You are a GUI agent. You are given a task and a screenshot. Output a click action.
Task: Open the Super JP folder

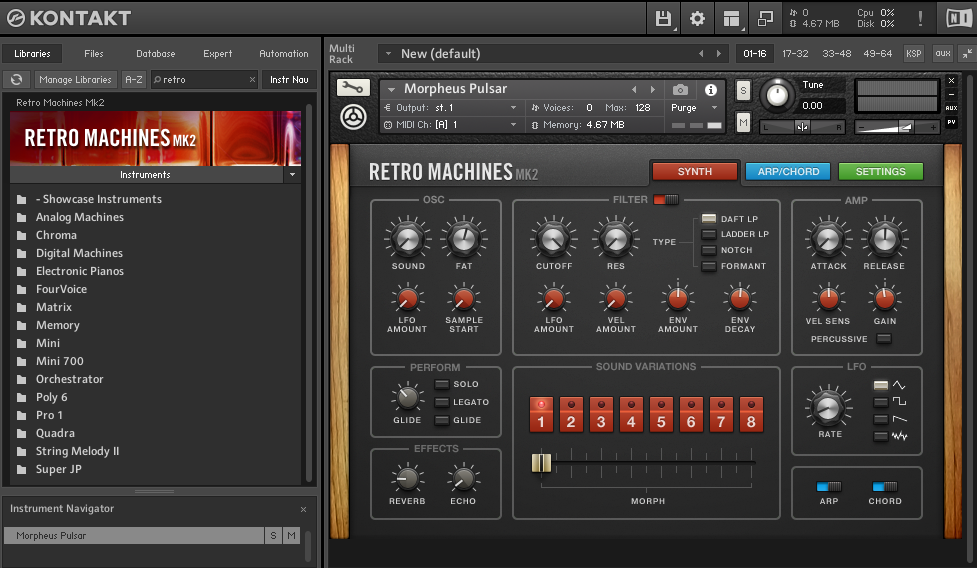click(x=59, y=470)
